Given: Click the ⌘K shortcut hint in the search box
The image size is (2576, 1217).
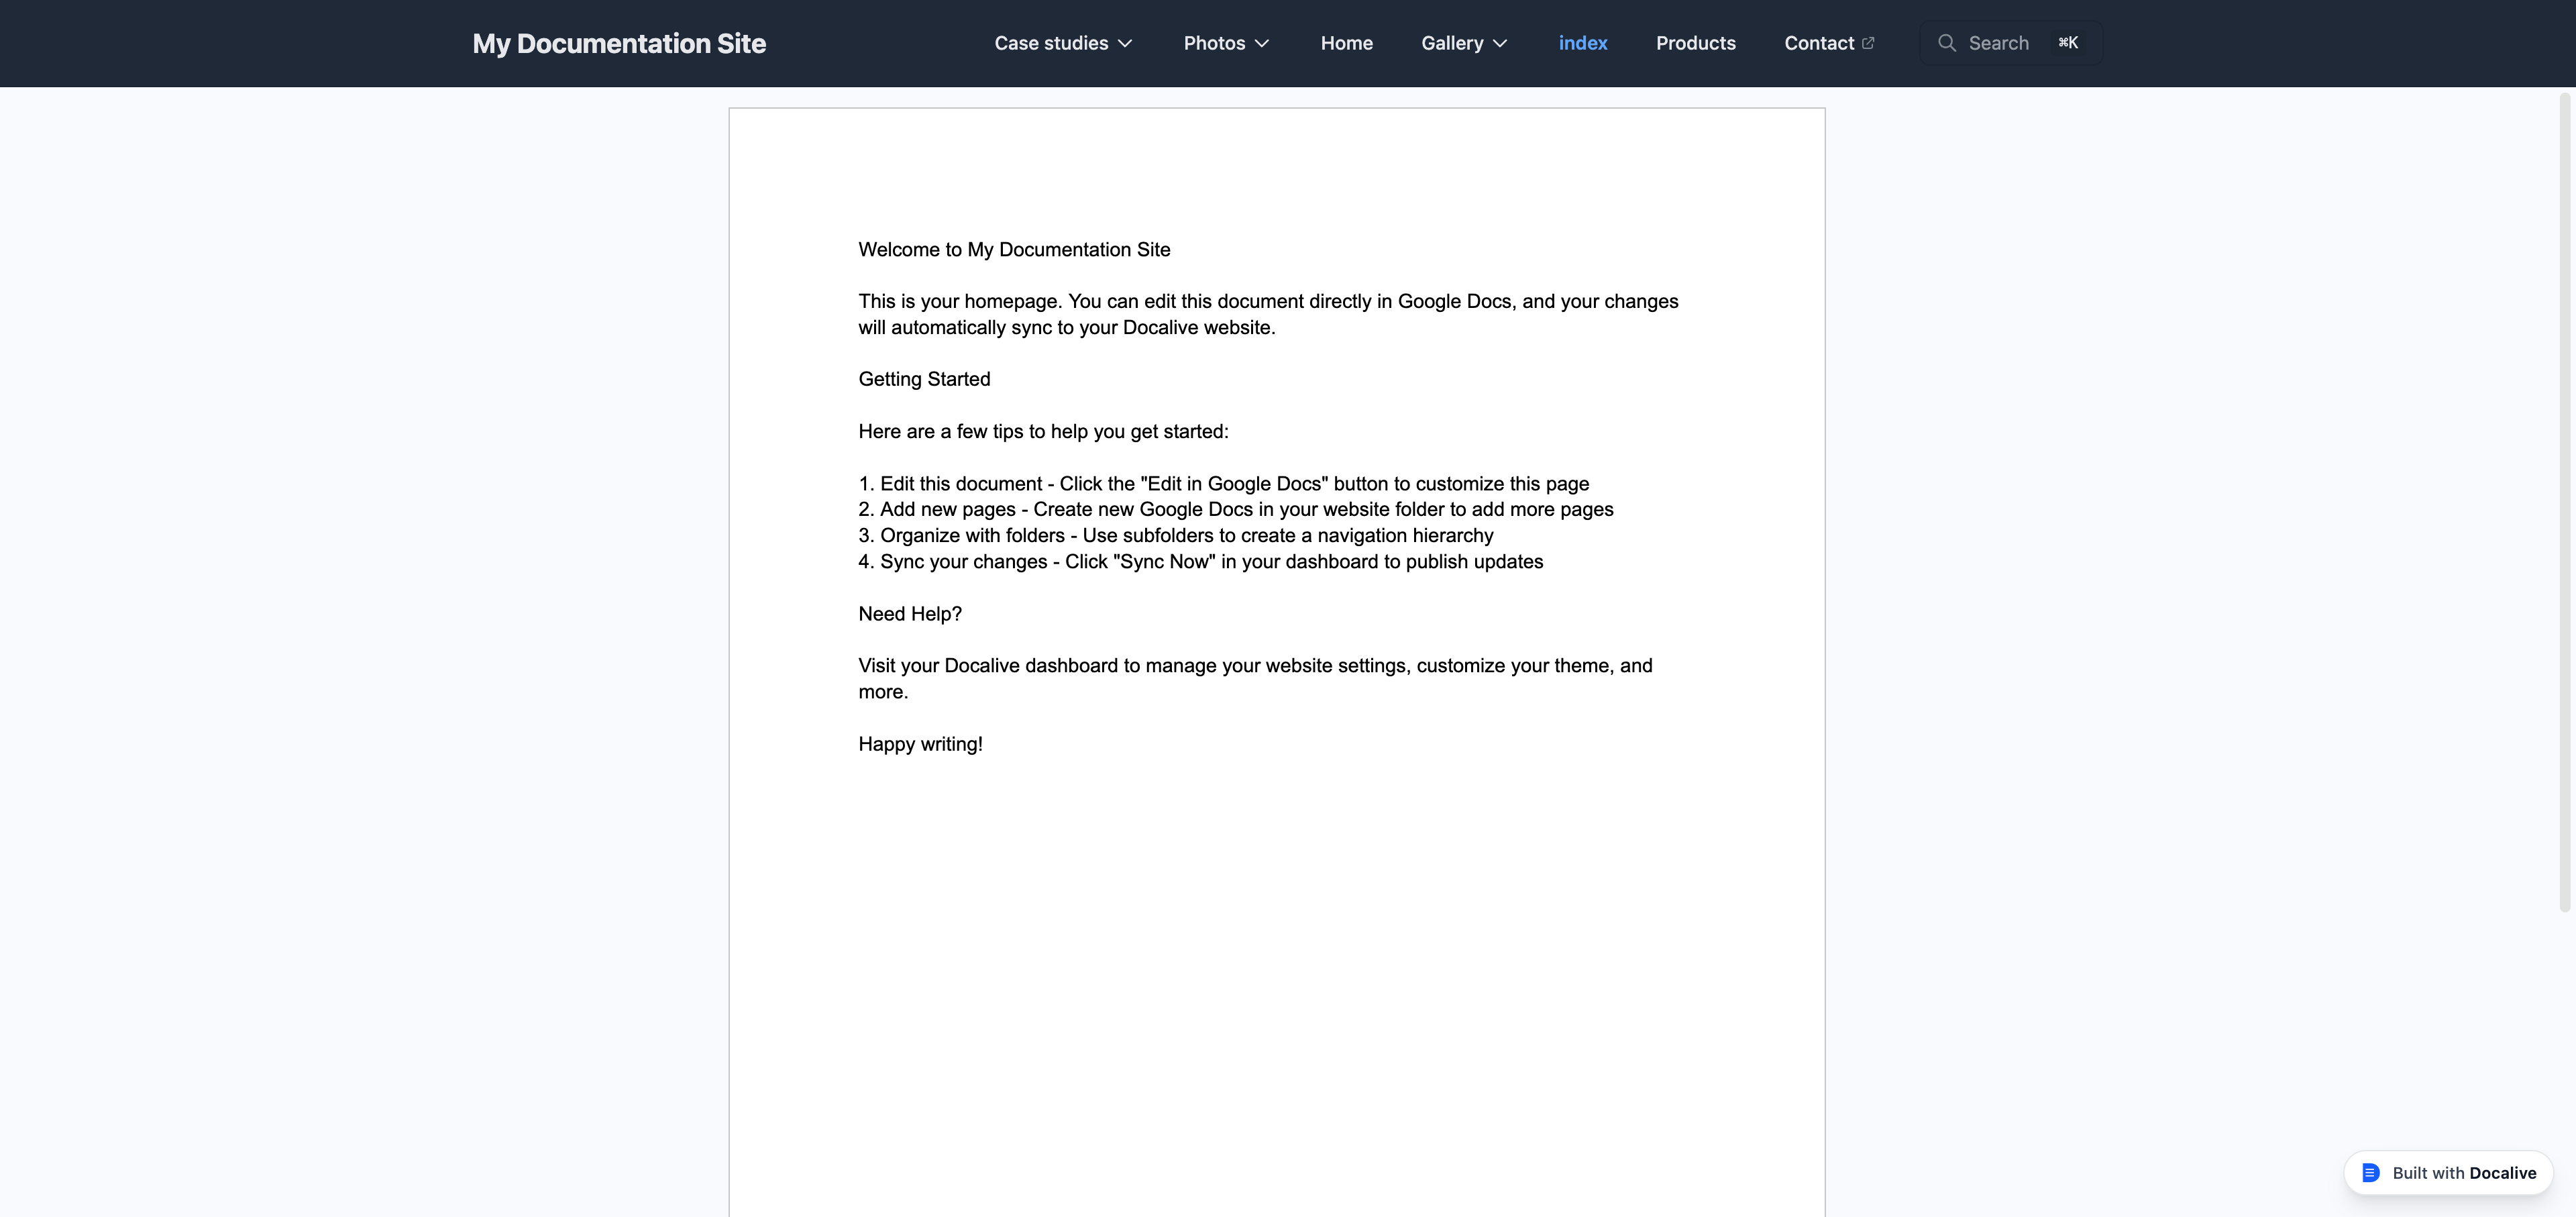Looking at the screenshot, I should coord(2068,43).
